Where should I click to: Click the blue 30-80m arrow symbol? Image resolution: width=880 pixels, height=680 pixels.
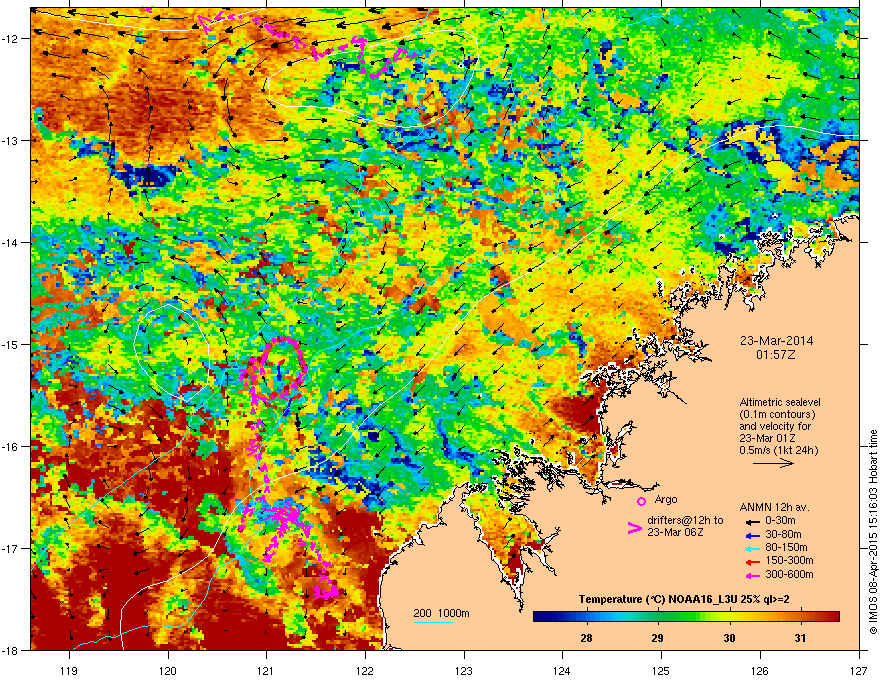click(753, 536)
